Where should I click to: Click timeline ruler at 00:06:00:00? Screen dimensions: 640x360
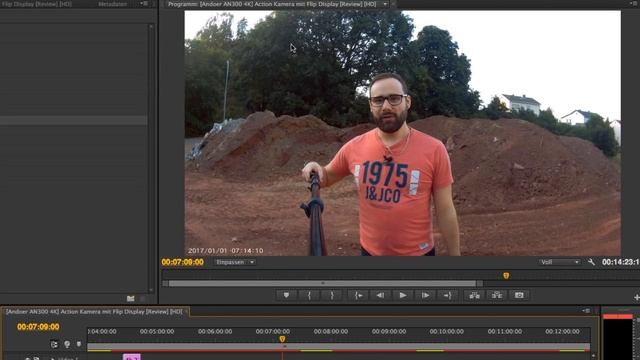(215, 331)
